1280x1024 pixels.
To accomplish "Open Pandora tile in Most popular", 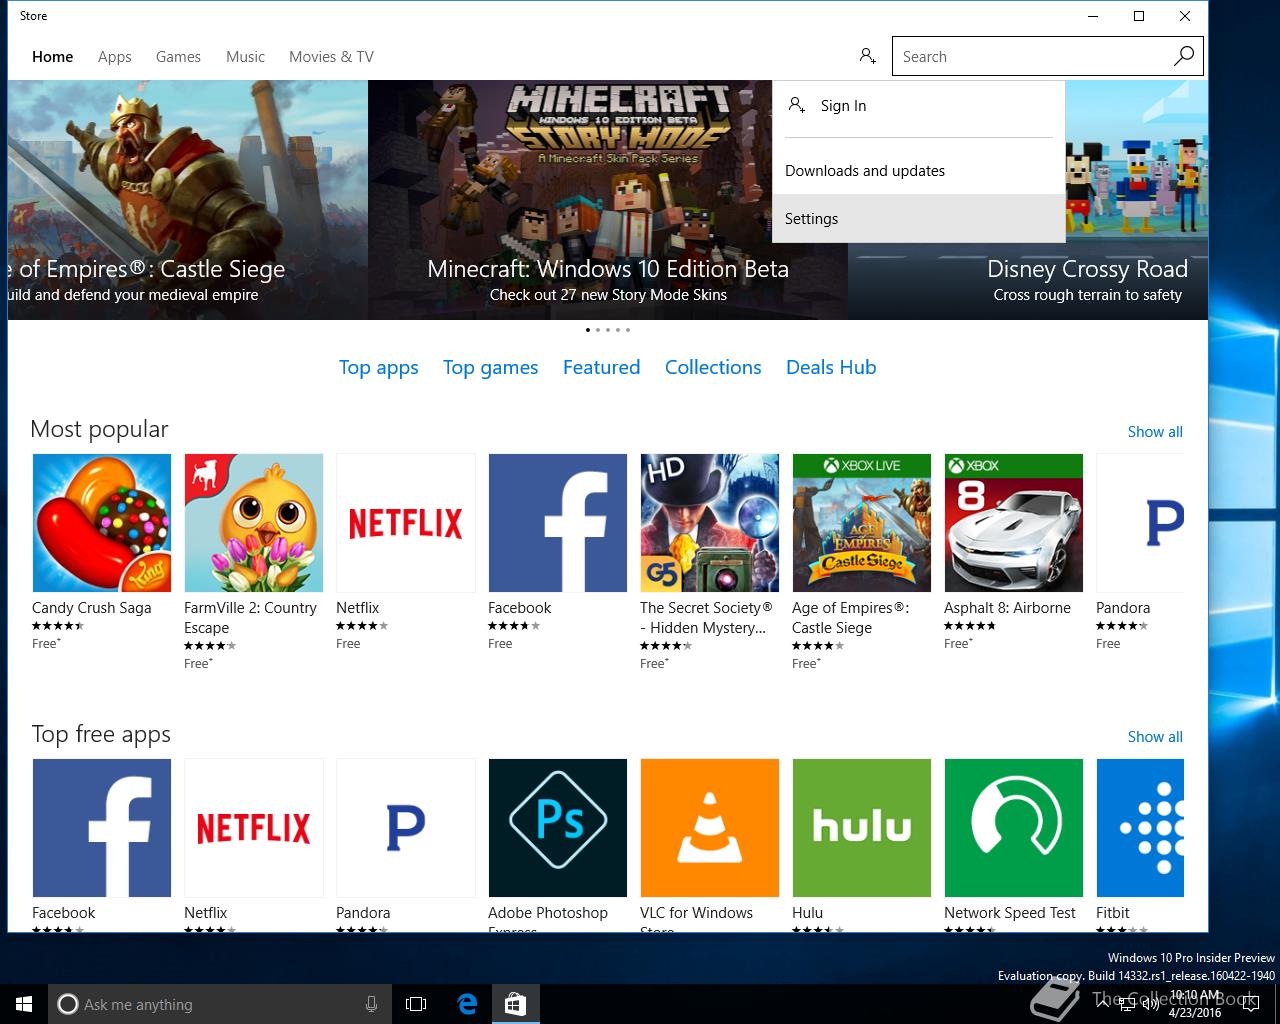I will click(x=1140, y=523).
